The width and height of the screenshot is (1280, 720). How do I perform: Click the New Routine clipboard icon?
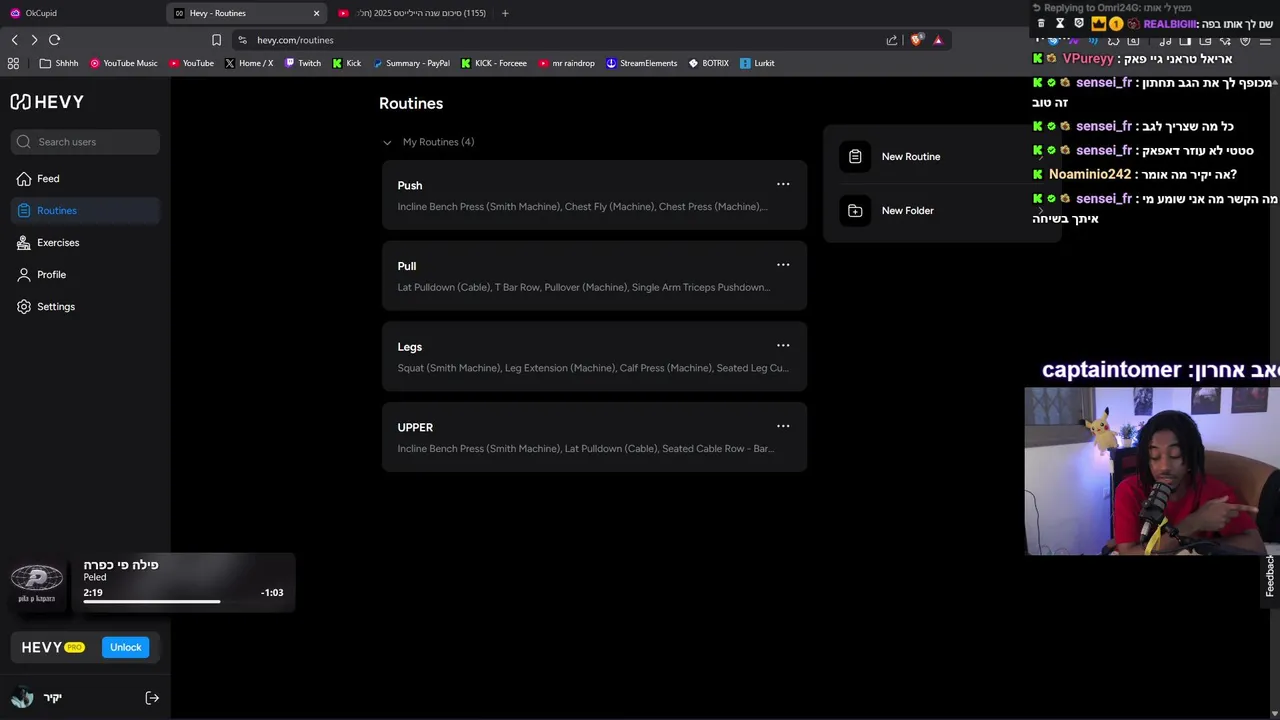[x=855, y=157]
